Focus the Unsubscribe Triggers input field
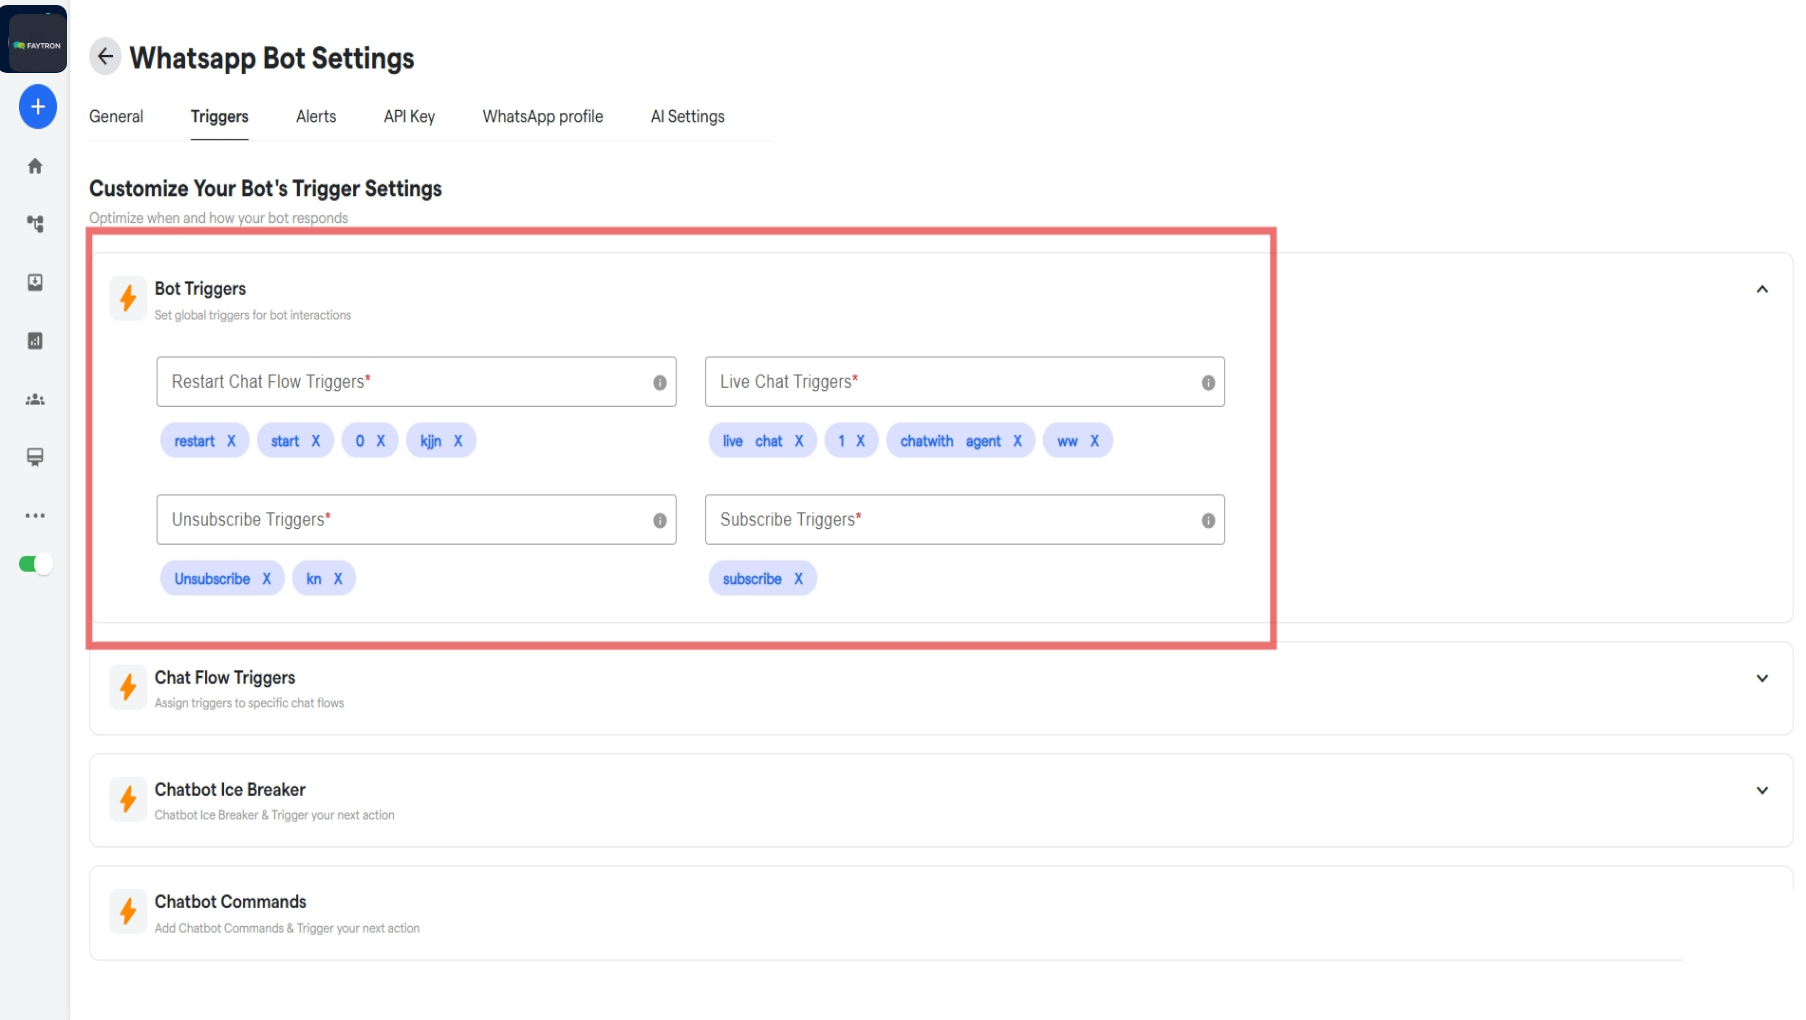This screenshot has width=1806, height=1020. (416, 520)
